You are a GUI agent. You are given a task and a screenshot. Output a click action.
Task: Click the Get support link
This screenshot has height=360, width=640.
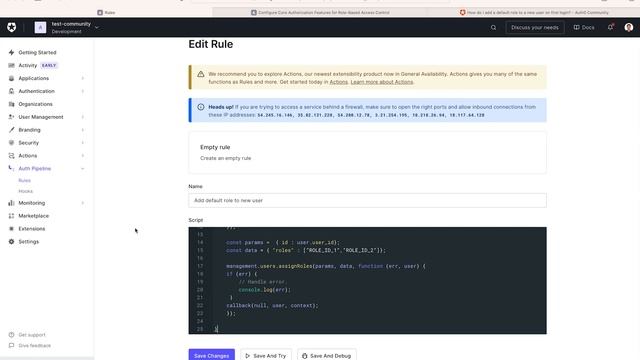click(x=32, y=335)
